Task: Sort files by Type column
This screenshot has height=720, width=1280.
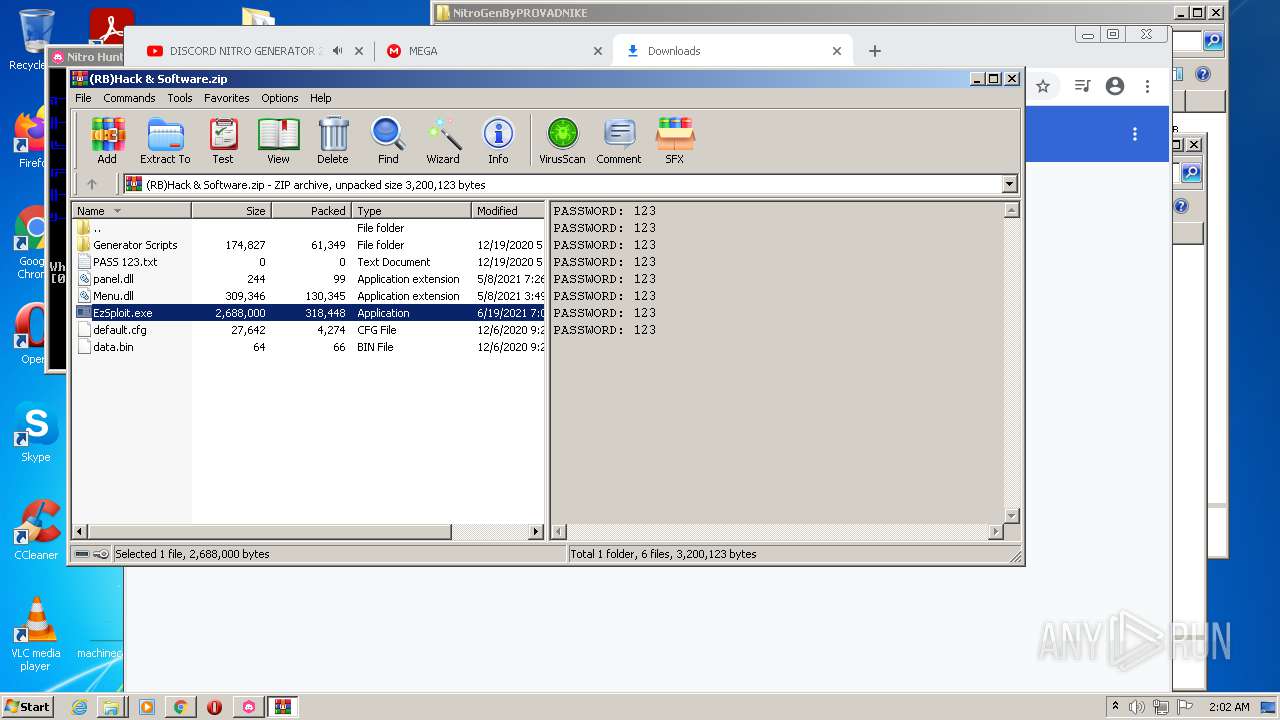Action: tap(411, 211)
